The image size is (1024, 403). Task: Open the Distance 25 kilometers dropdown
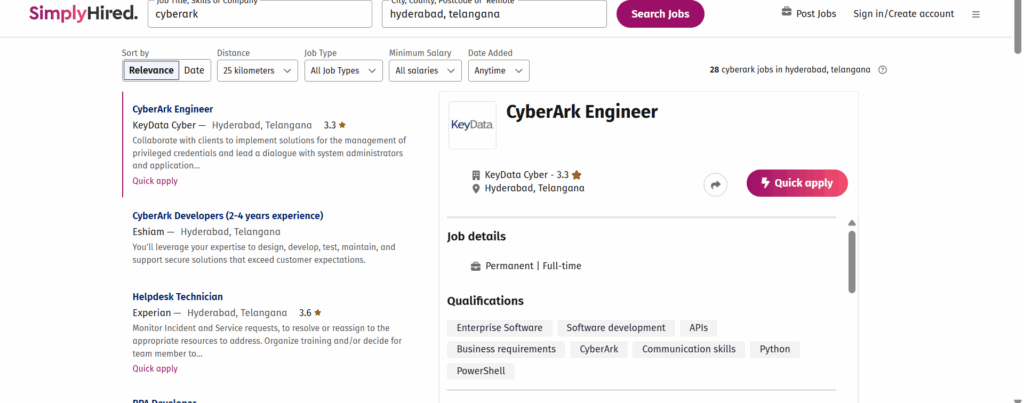257,71
